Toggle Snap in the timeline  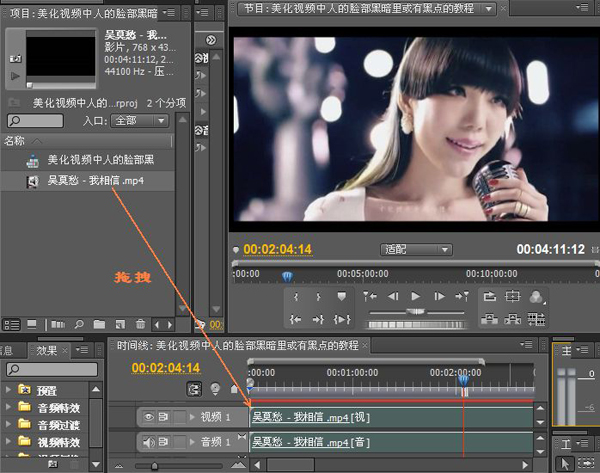click(x=194, y=389)
